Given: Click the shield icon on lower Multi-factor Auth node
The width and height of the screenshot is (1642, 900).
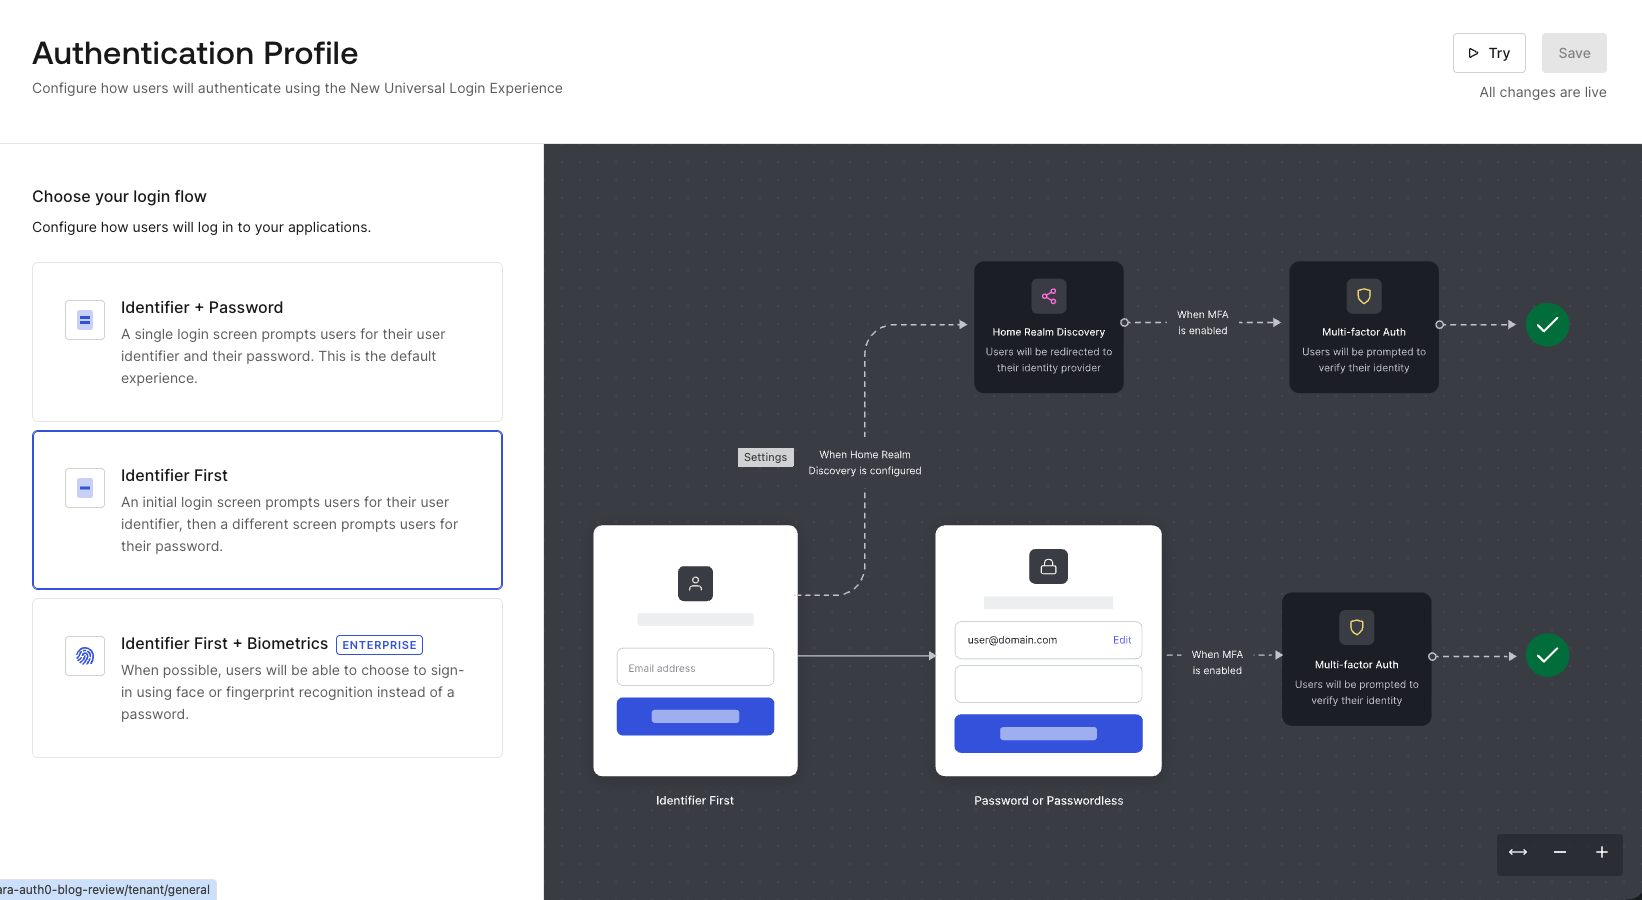Looking at the screenshot, I should tap(1356, 628).
